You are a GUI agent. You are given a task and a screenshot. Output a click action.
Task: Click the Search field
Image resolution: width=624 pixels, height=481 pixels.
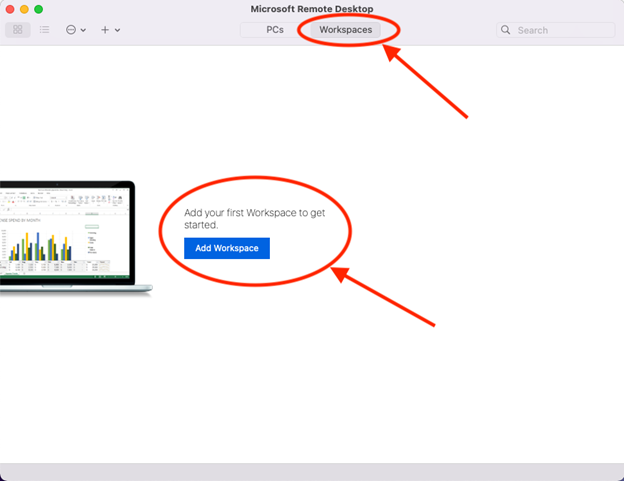click(556, 30)
